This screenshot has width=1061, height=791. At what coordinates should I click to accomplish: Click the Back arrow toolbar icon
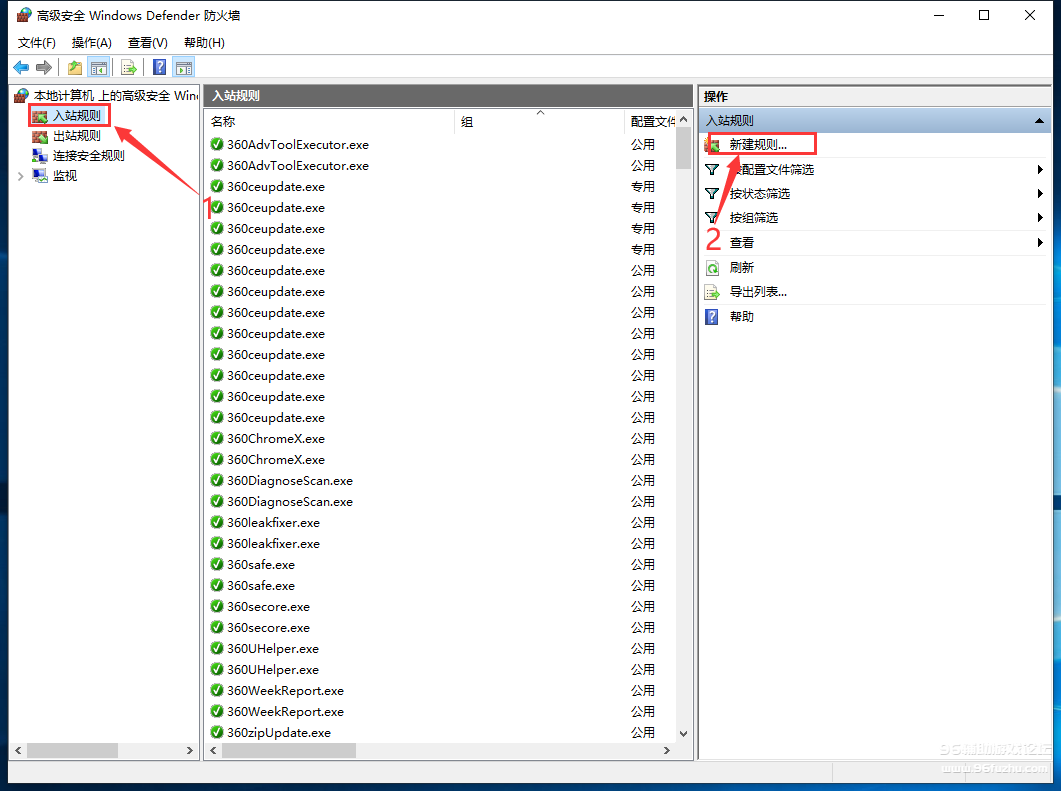pyautogui.click(x=21, y=68)
